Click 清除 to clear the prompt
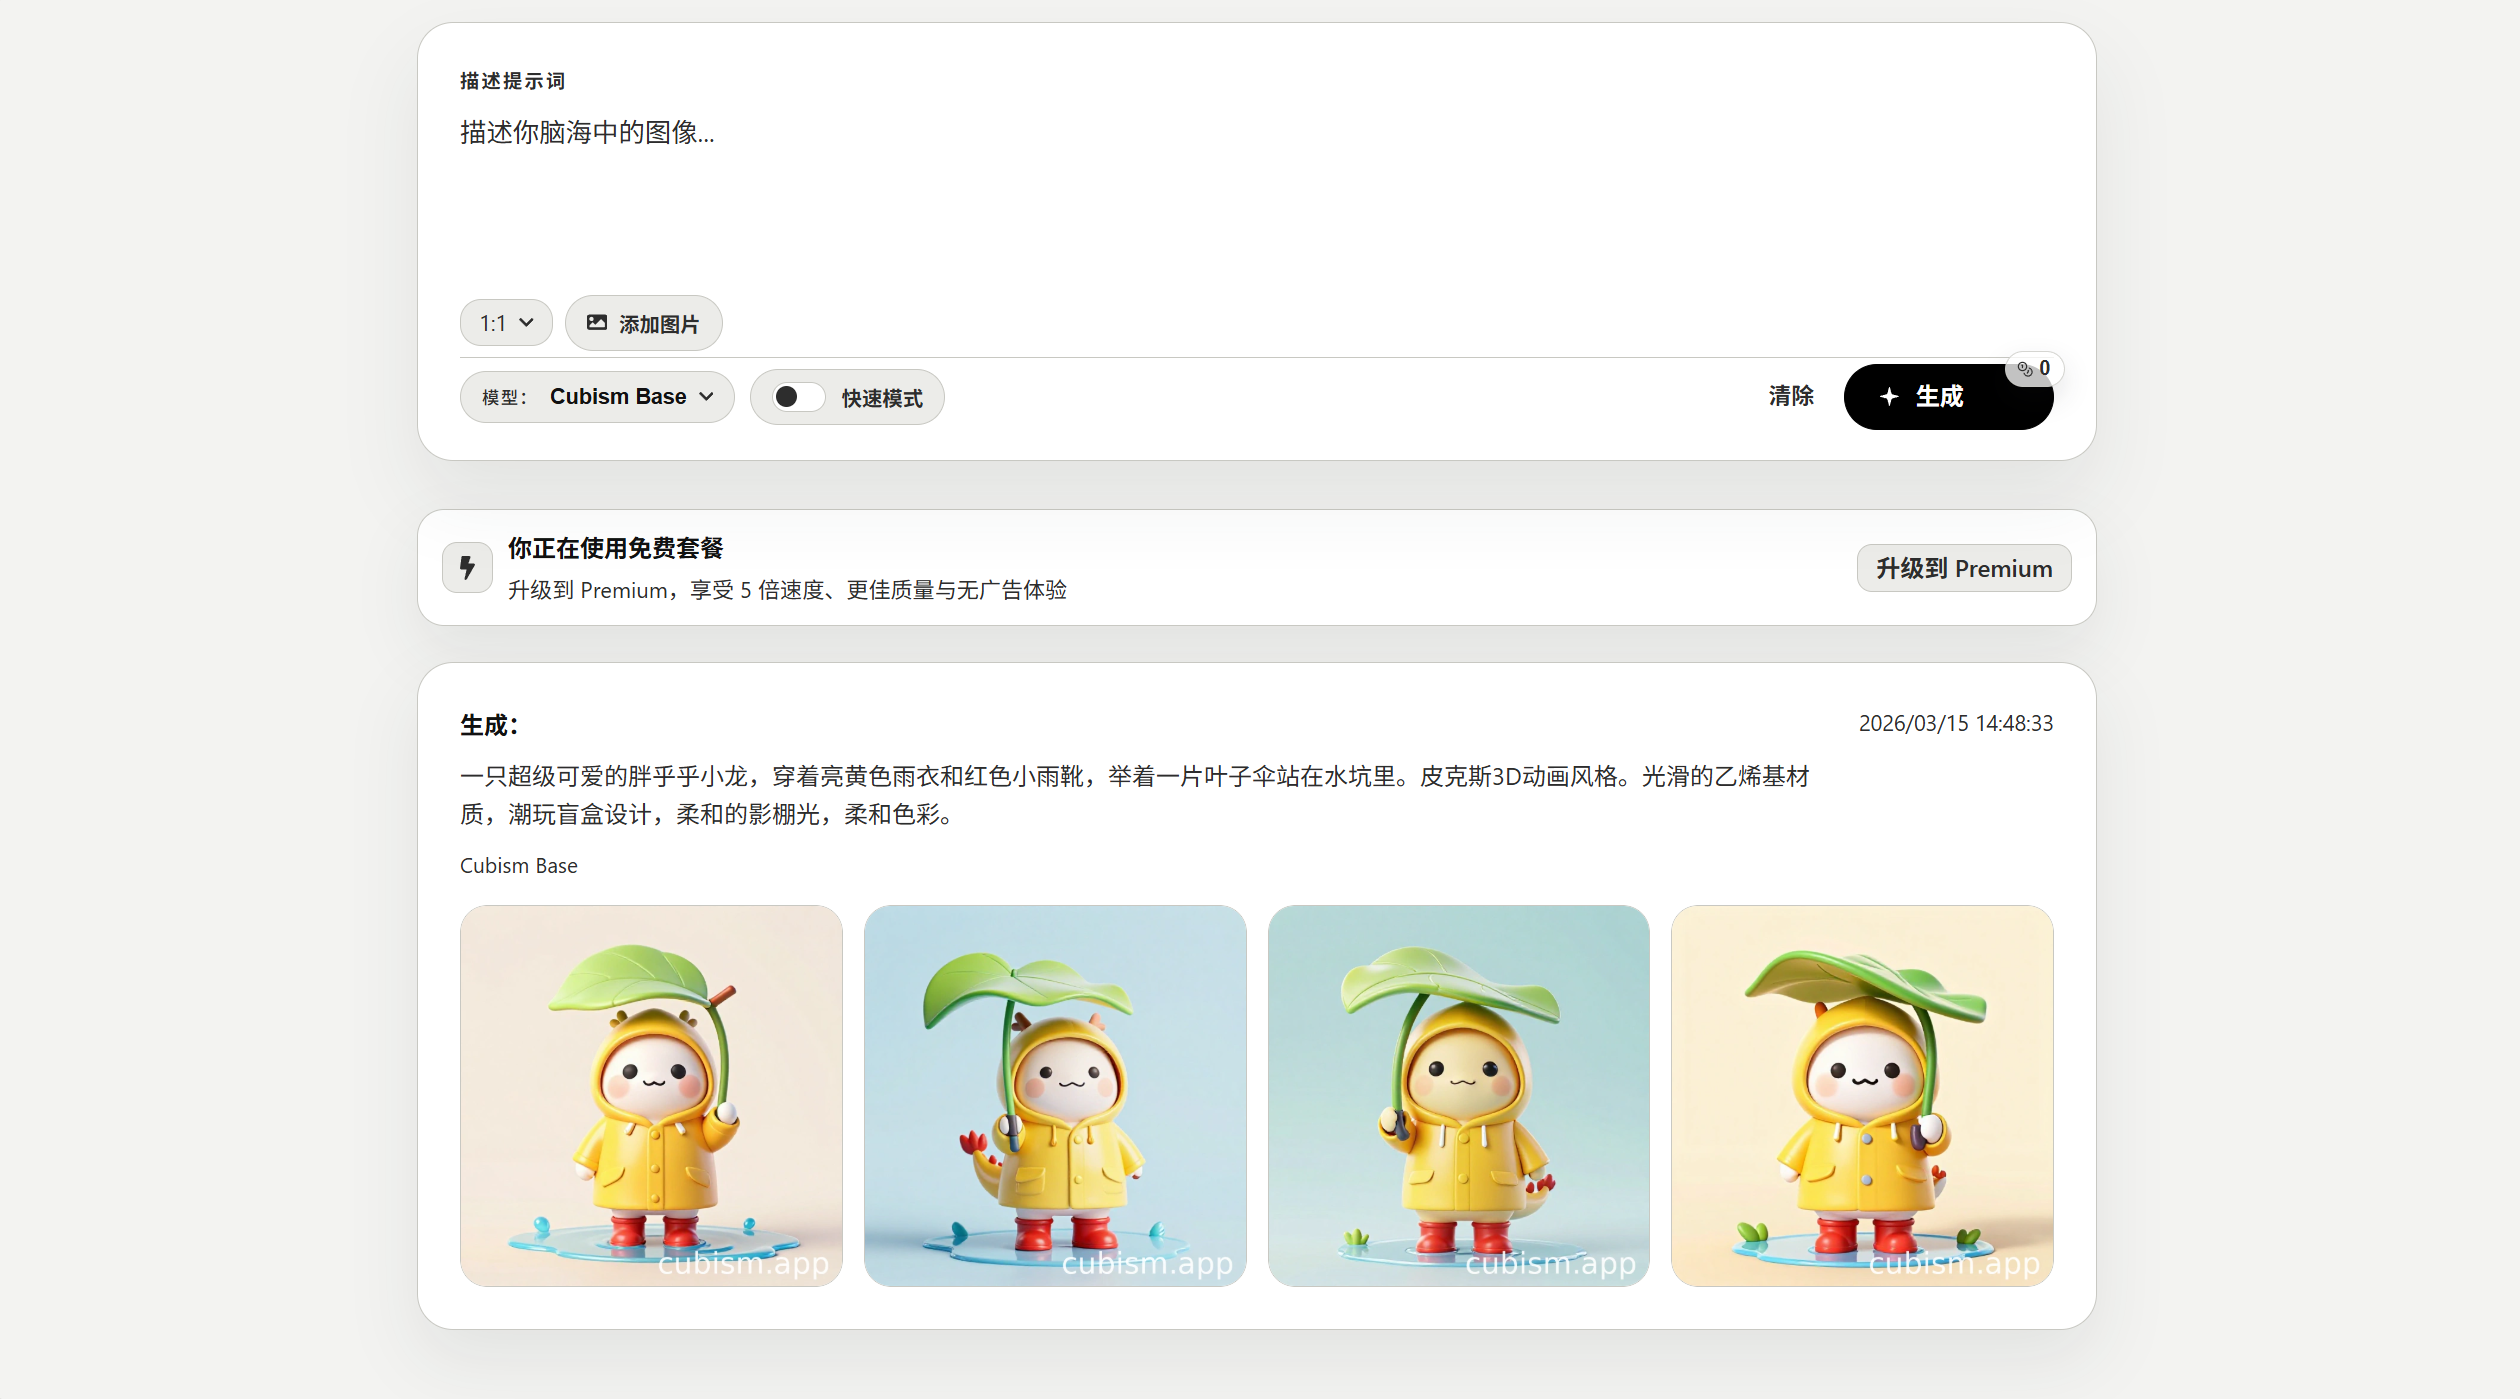 coord(1790,396)
